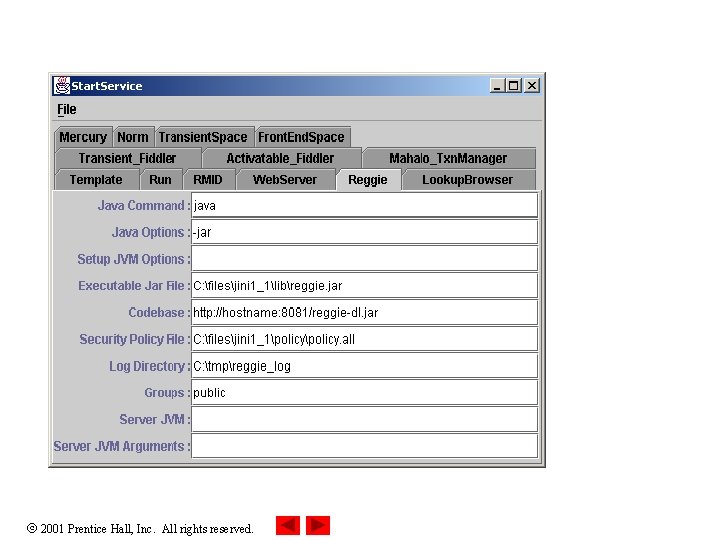Edit the Executable Jar File path field
Screen dimensions: 720x540
pos(365,286)
